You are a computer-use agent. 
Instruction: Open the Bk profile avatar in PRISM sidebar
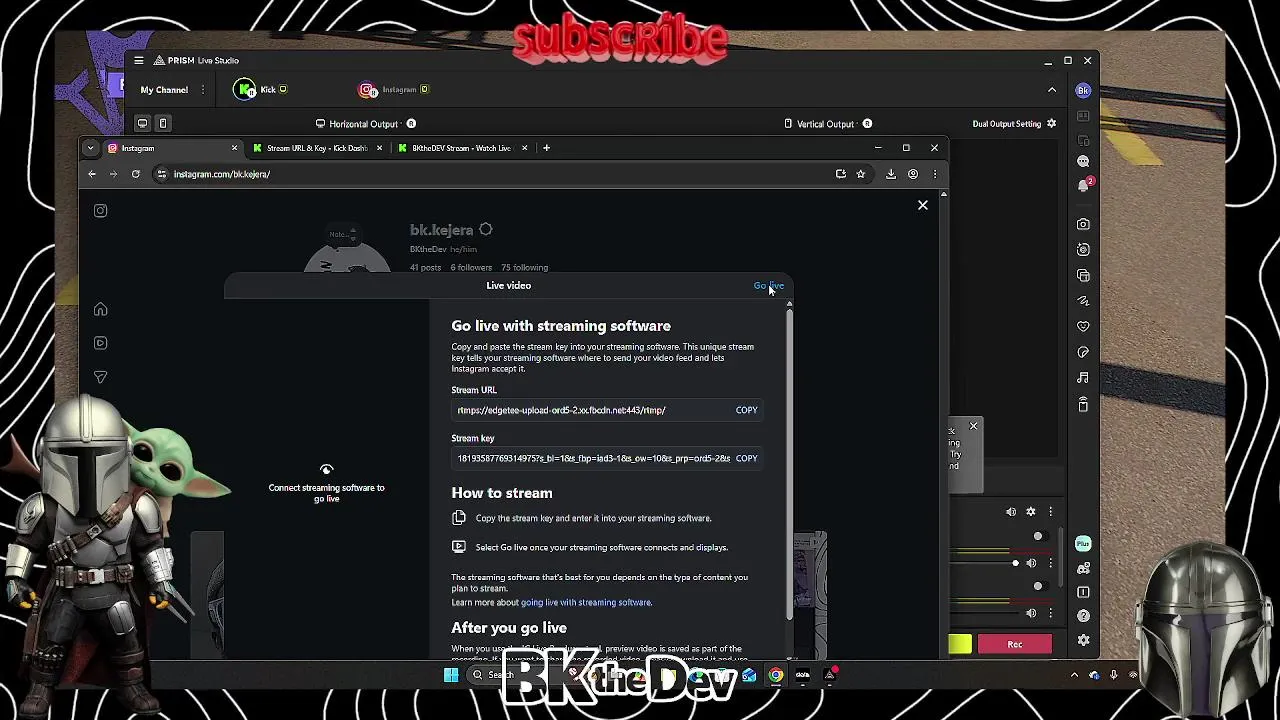pyautogui.click(x=1083, y=90)
